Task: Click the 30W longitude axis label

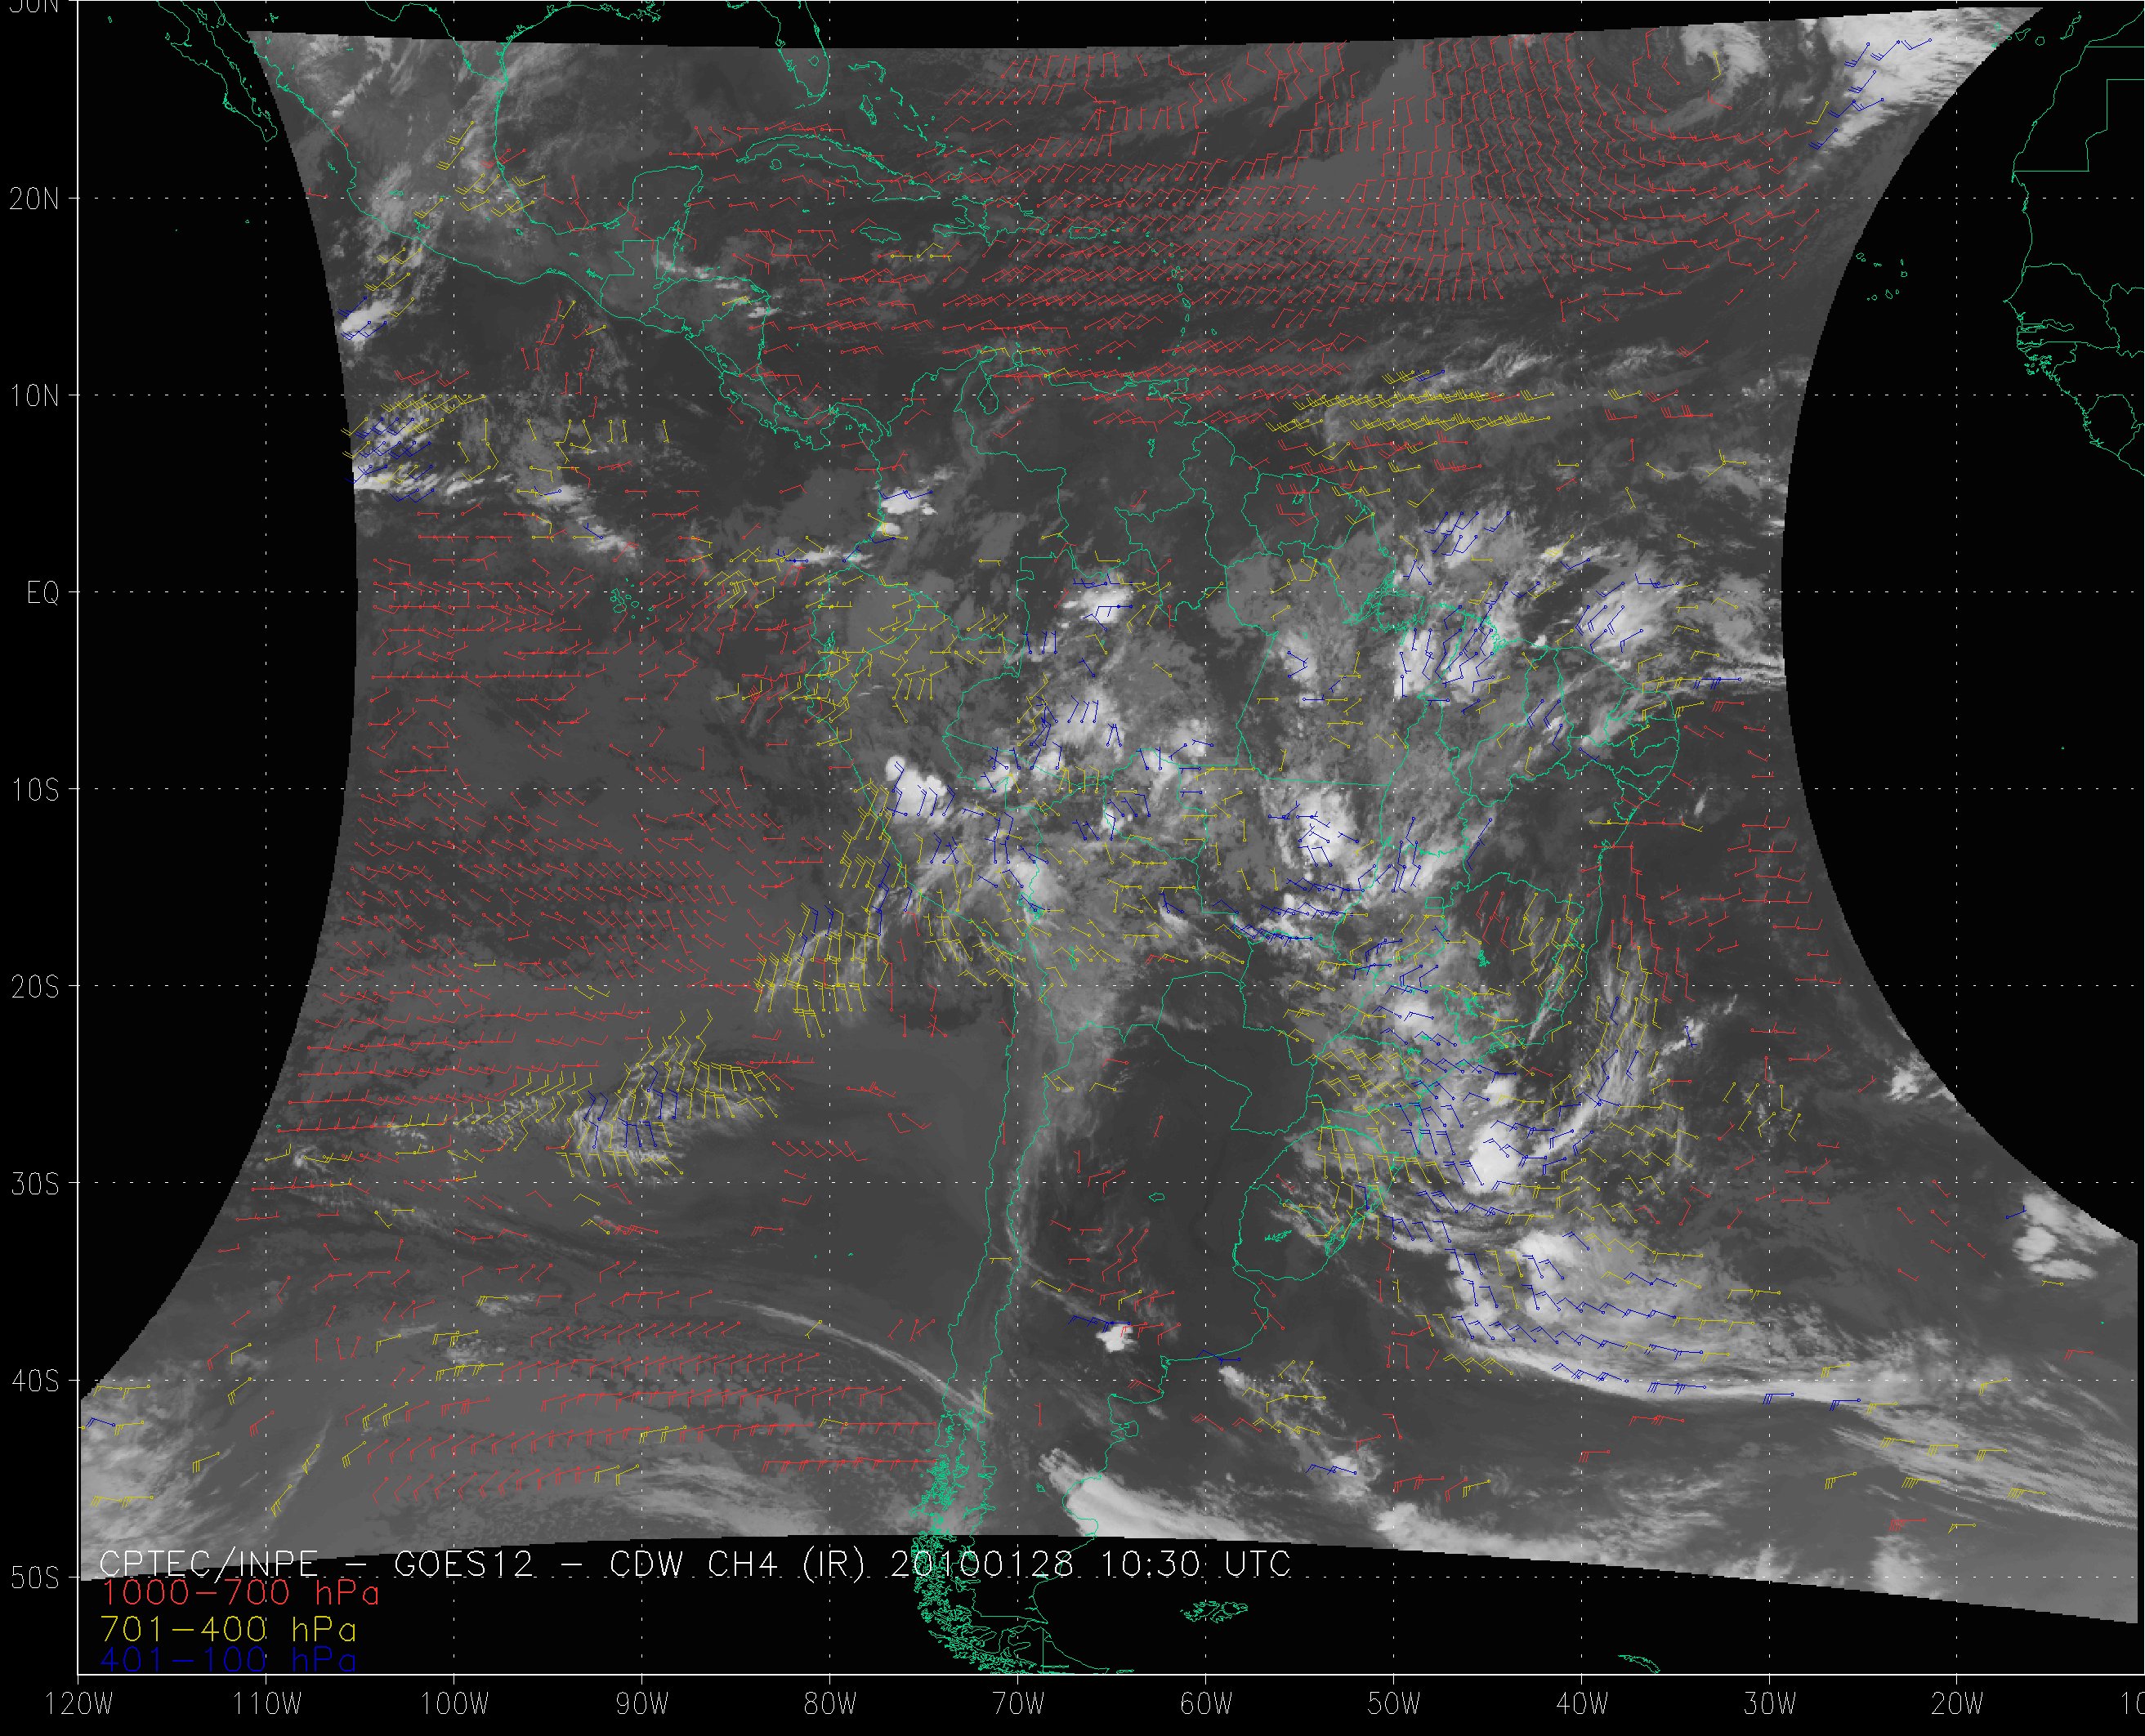Action: click(1770, 1704)
